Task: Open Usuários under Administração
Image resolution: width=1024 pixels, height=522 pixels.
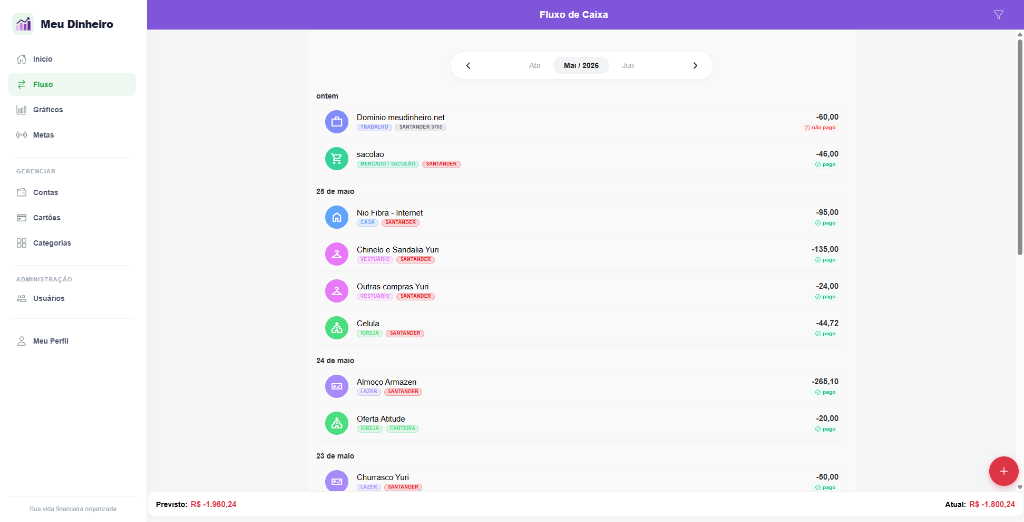Action: coord(72,299)
